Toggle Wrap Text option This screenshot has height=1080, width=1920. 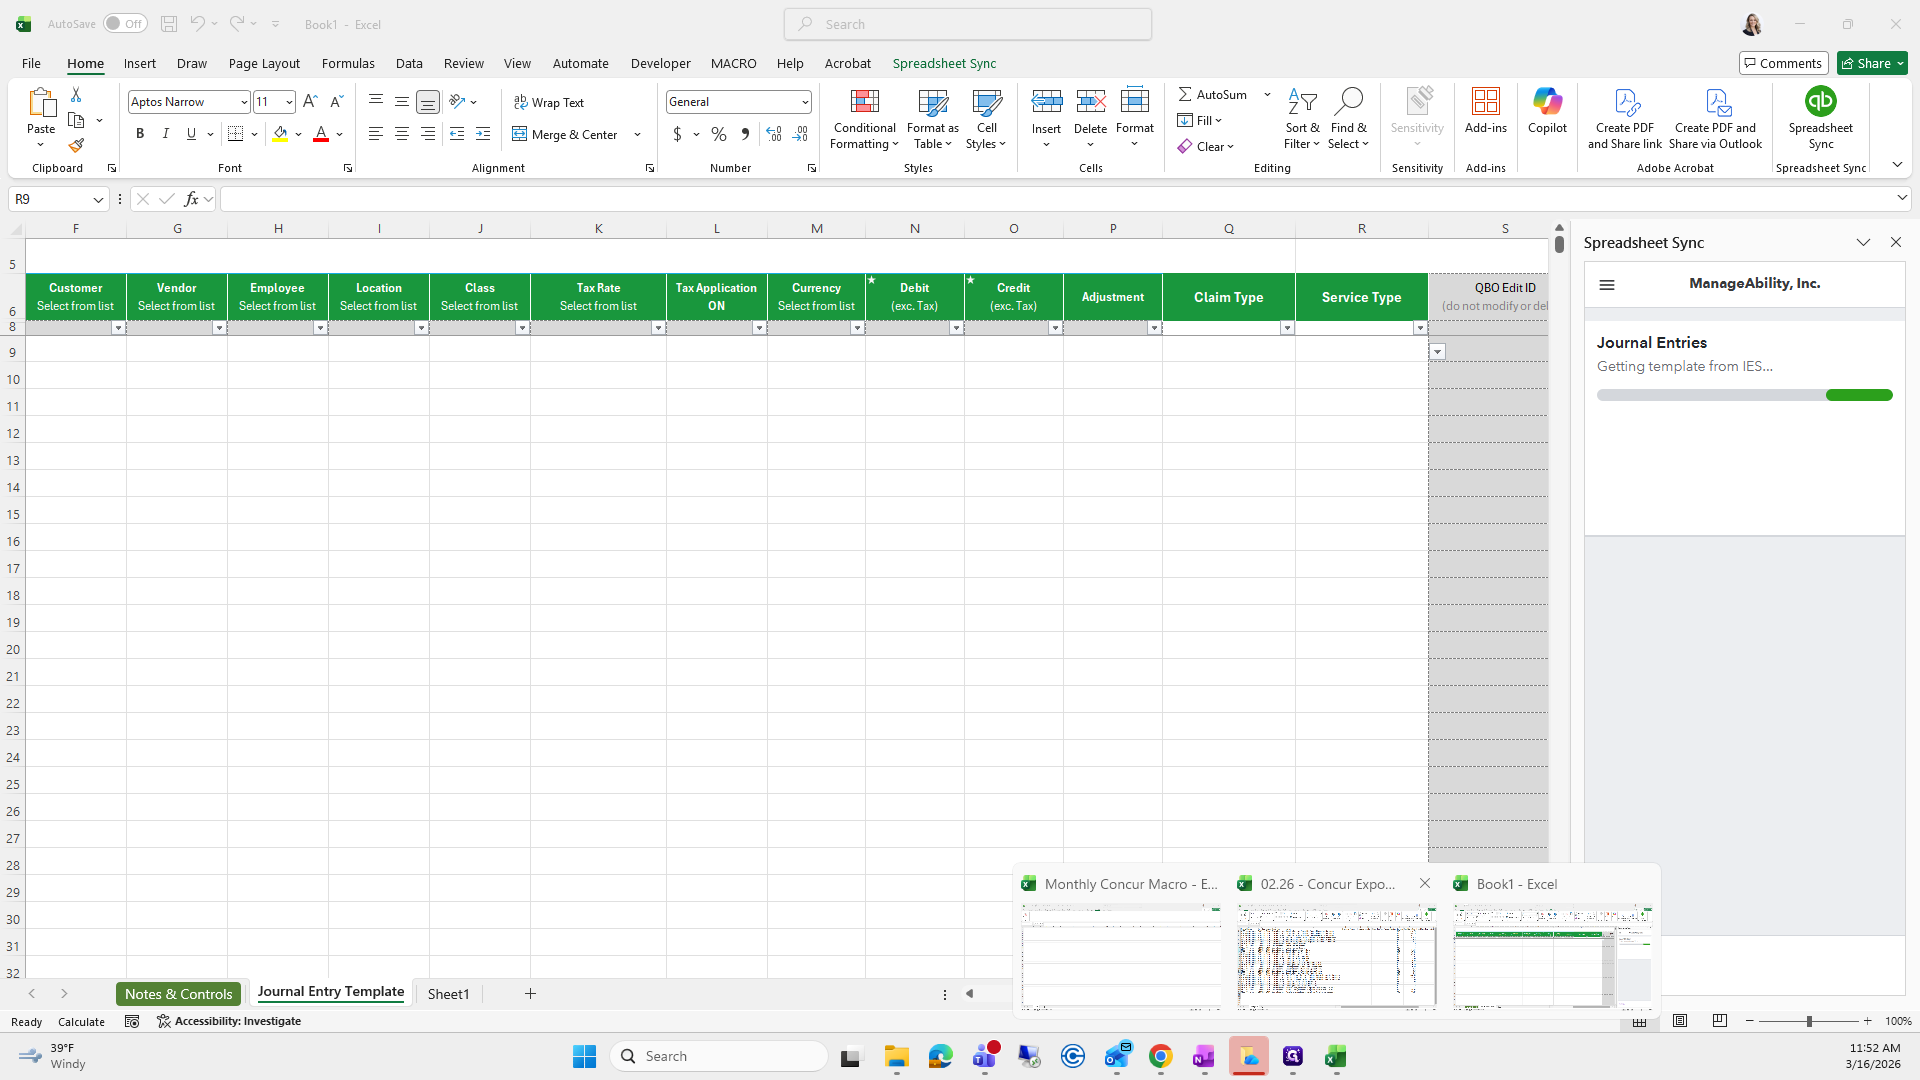tap(549, 102)
